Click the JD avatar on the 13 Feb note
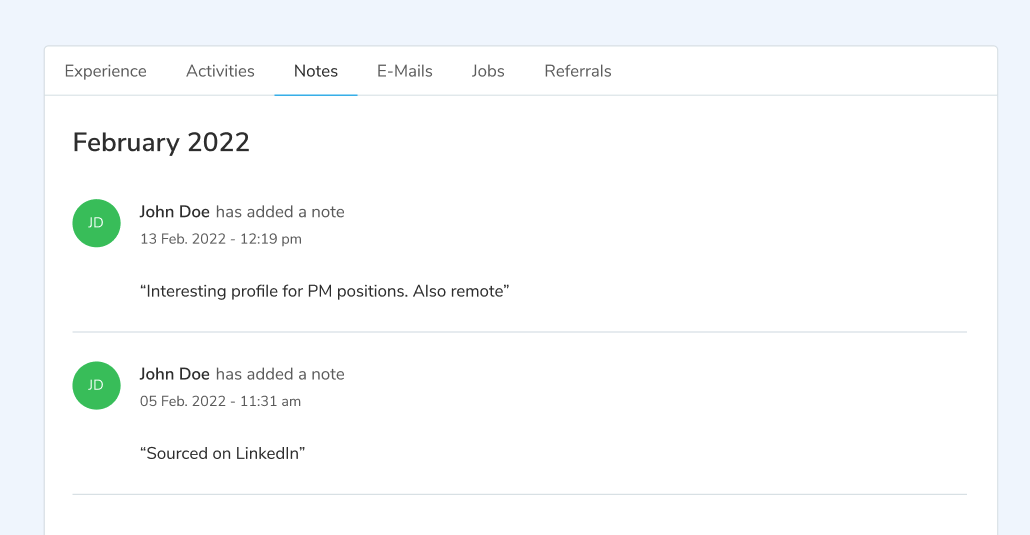Viewport: 1030px width, 535px height. click(x=96, y=223)
